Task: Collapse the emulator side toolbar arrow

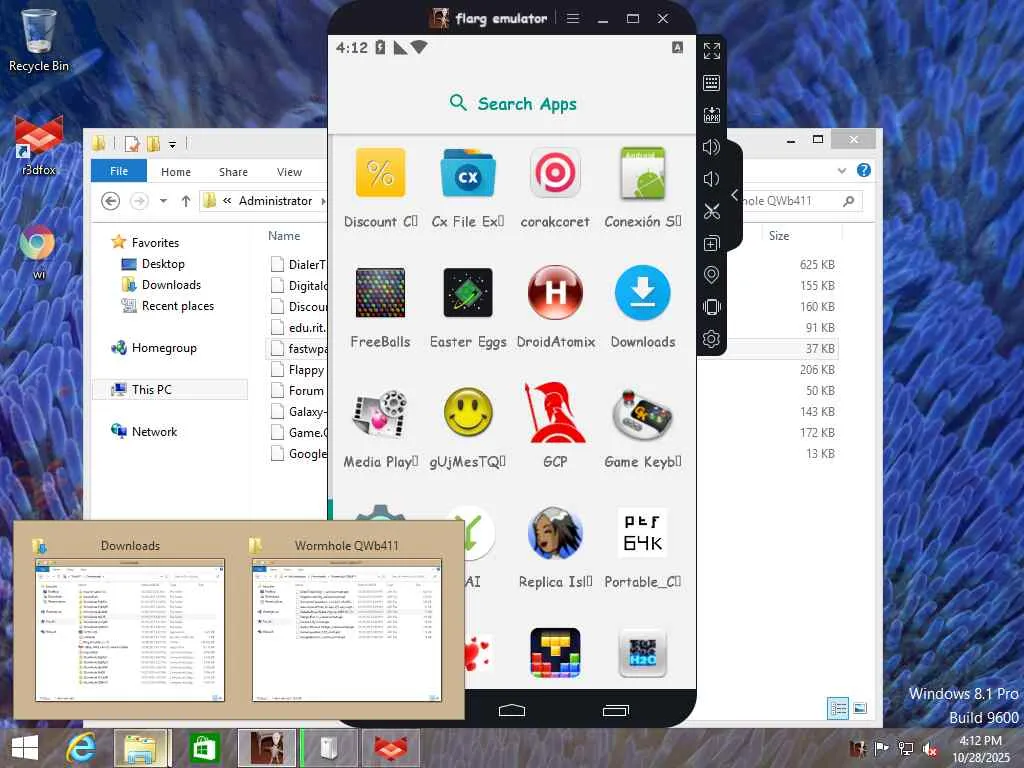Action: 735,195
